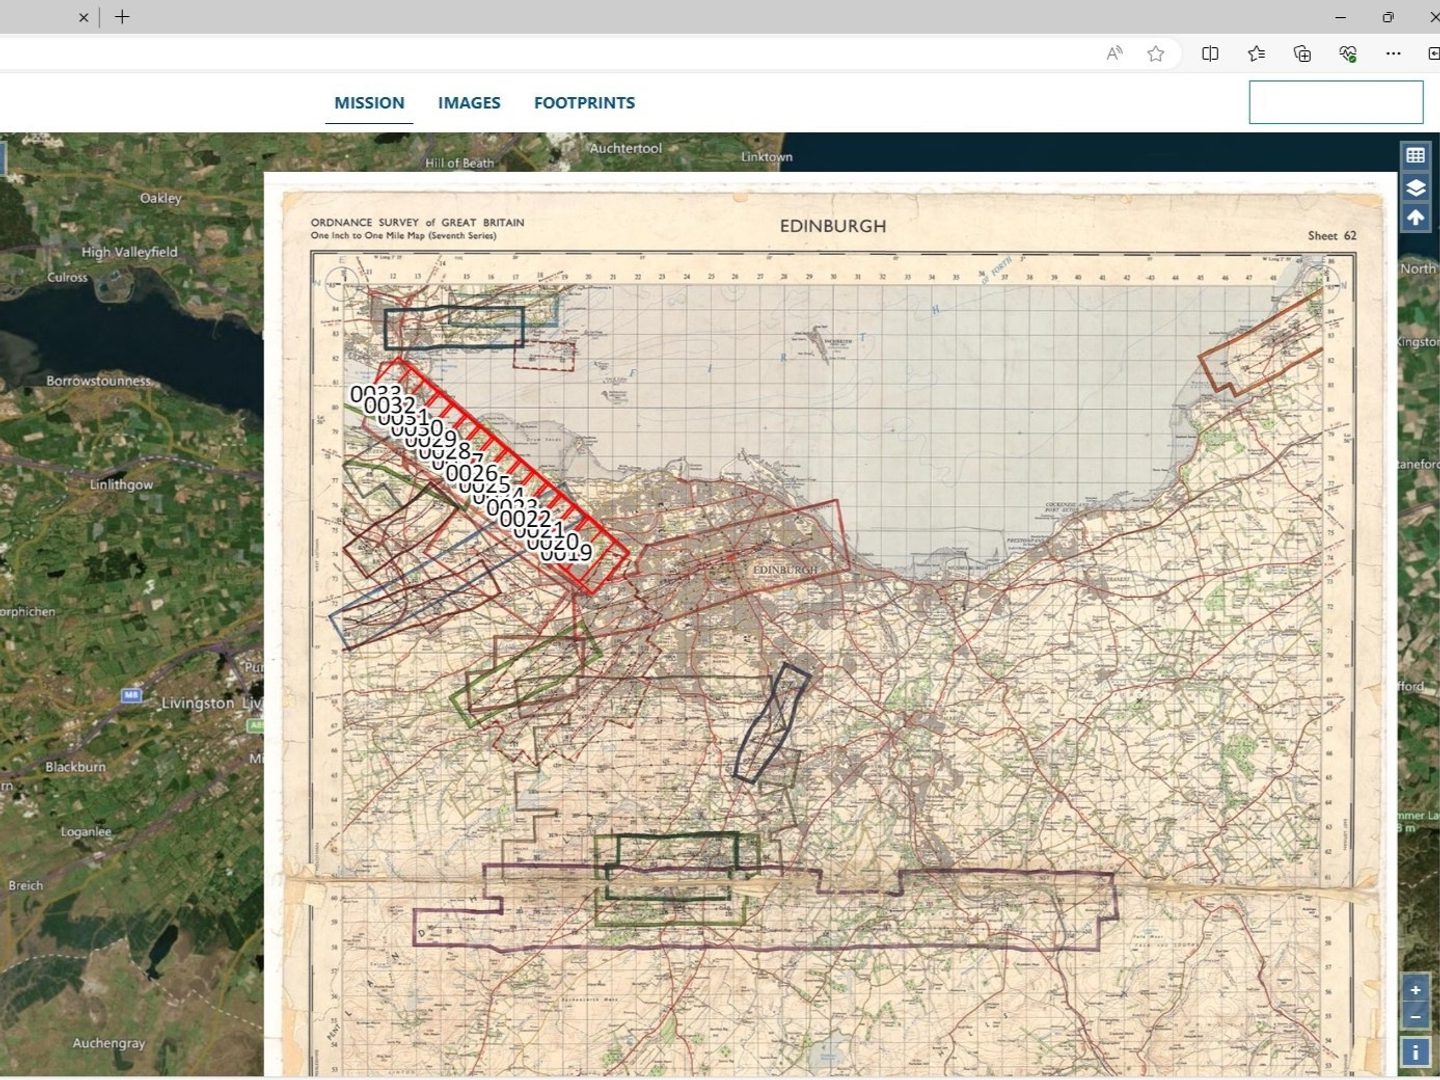Toggle split screen view in browser toolbar

(x=1211, y=53)
